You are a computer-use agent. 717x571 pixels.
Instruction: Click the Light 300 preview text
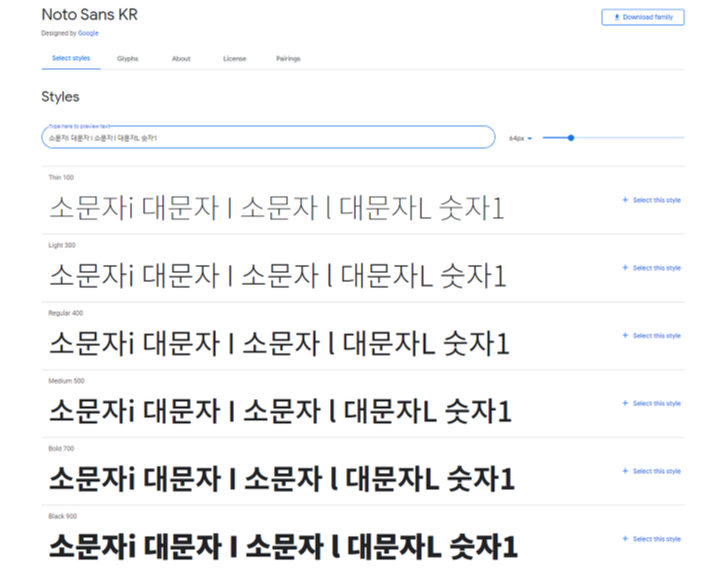pos(278,276)
